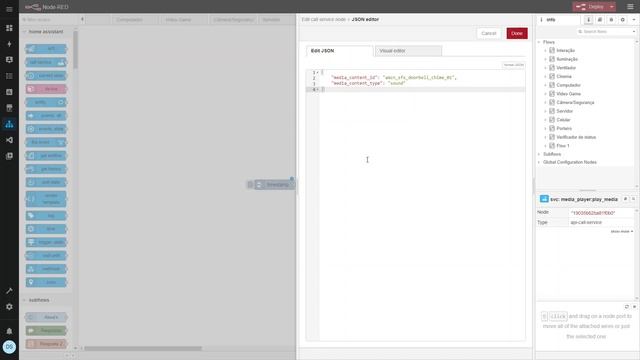Image resolution: width=640 pixels, height=360 pixels.
Task: Expand the Interação flow
Action: point(545,51)
